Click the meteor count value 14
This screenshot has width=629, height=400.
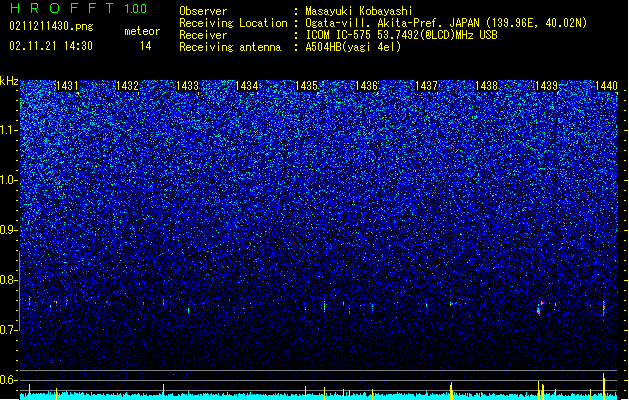(146, 46)
